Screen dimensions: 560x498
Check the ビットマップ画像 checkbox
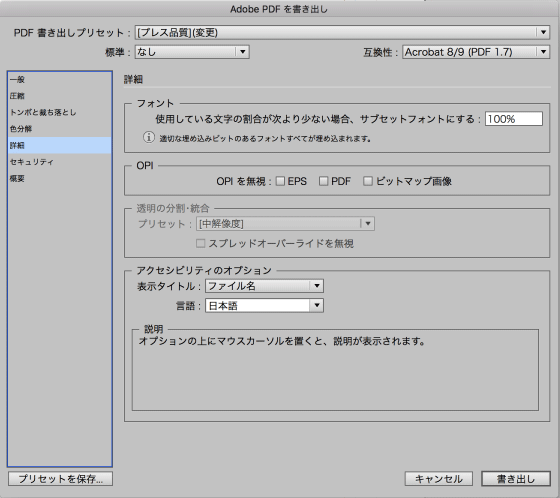pos(368,181)
